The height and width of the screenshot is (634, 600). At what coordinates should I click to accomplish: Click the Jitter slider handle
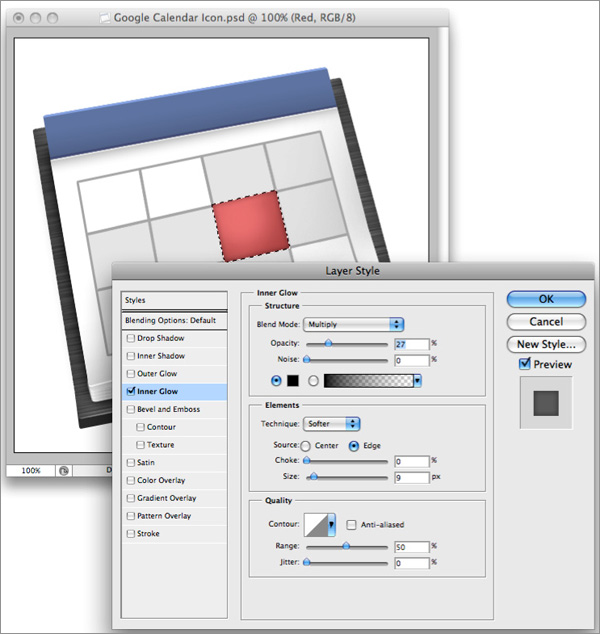click(x=307, y=562)
